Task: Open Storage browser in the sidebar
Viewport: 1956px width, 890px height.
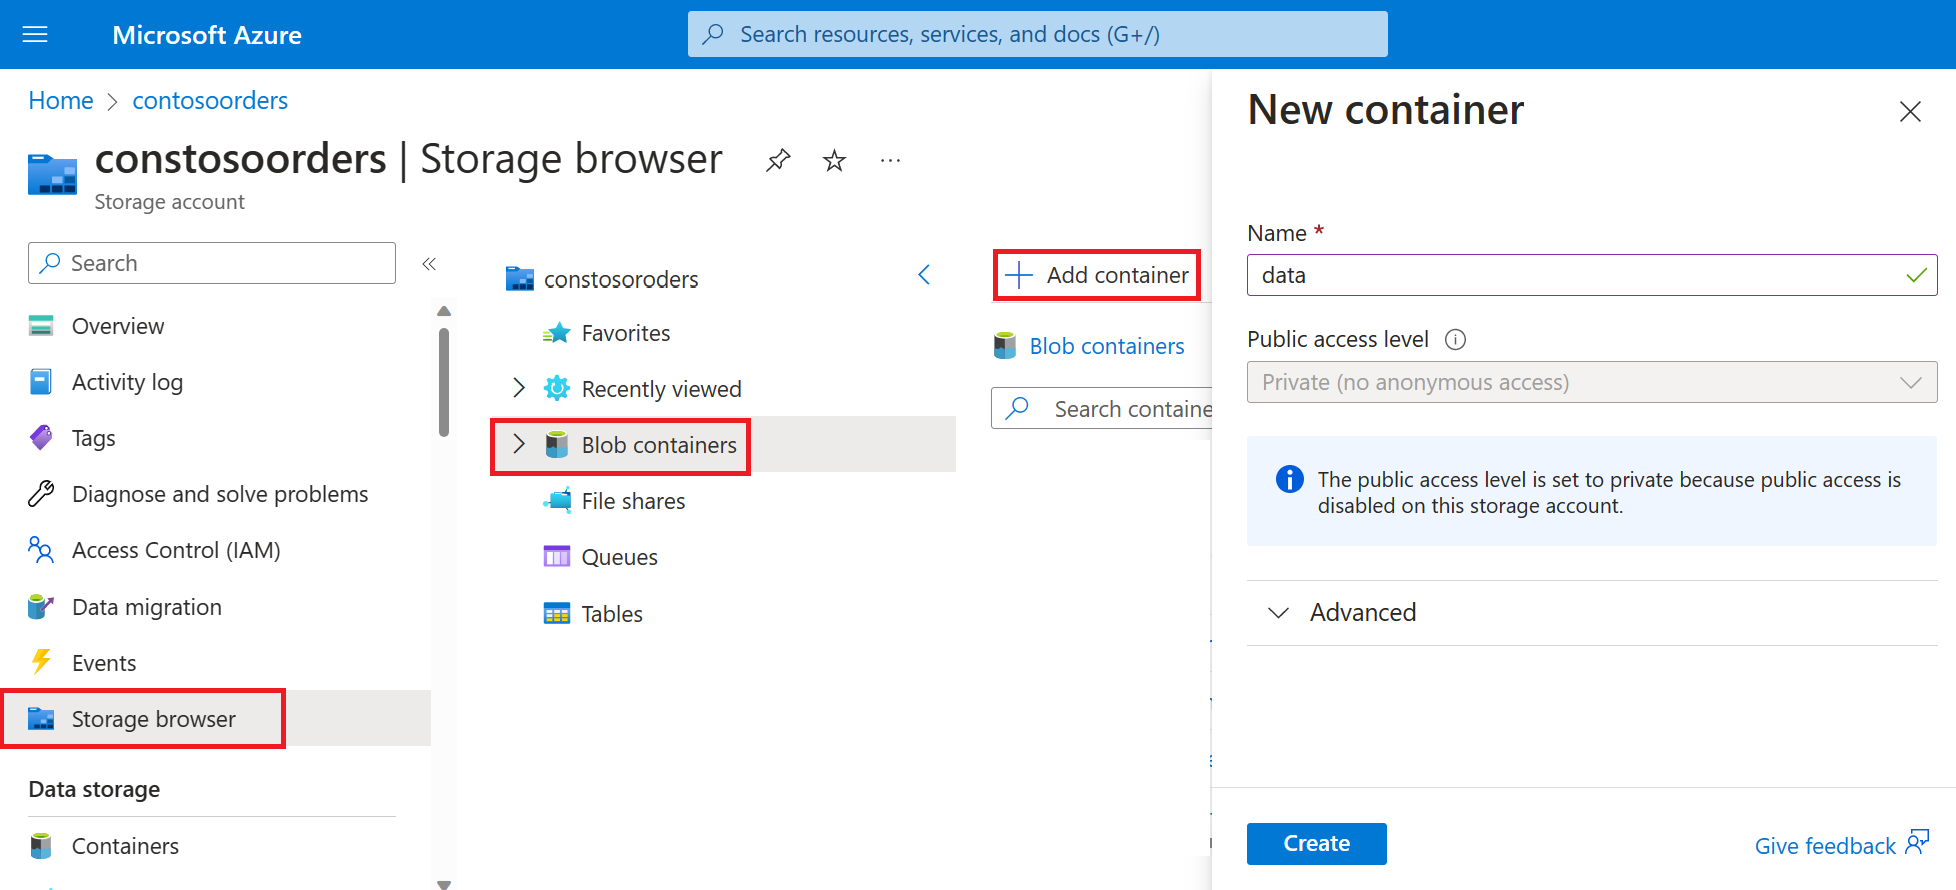Action: (x=153, y=719)
